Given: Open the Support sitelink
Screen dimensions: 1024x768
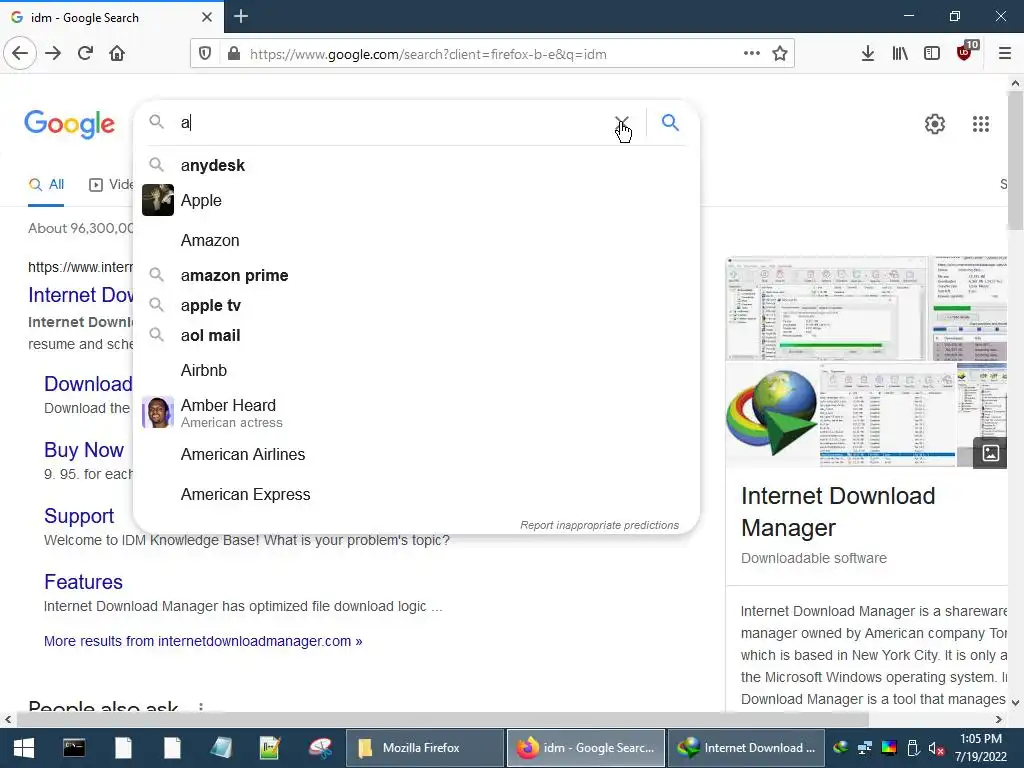Looking at the screenshot, I should (79, 516).
